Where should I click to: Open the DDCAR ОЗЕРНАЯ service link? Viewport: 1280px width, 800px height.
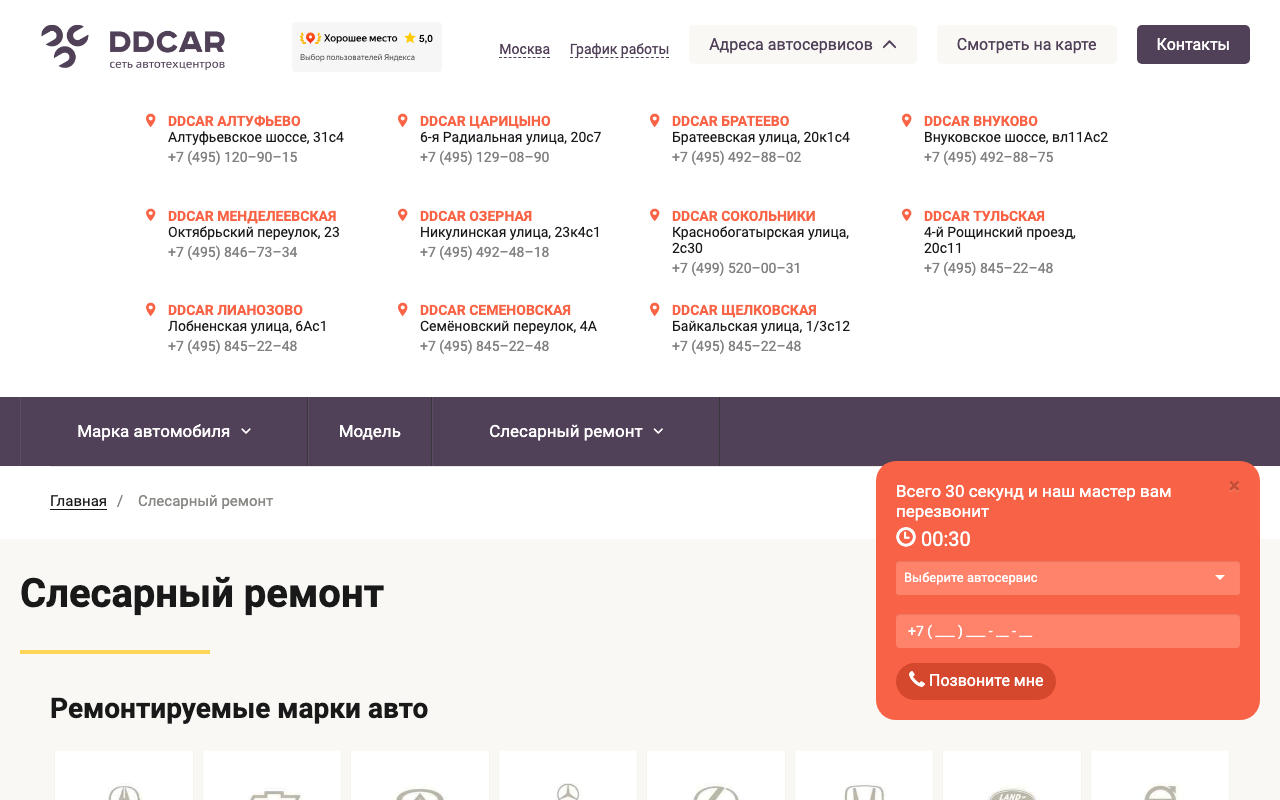(476, 216)
